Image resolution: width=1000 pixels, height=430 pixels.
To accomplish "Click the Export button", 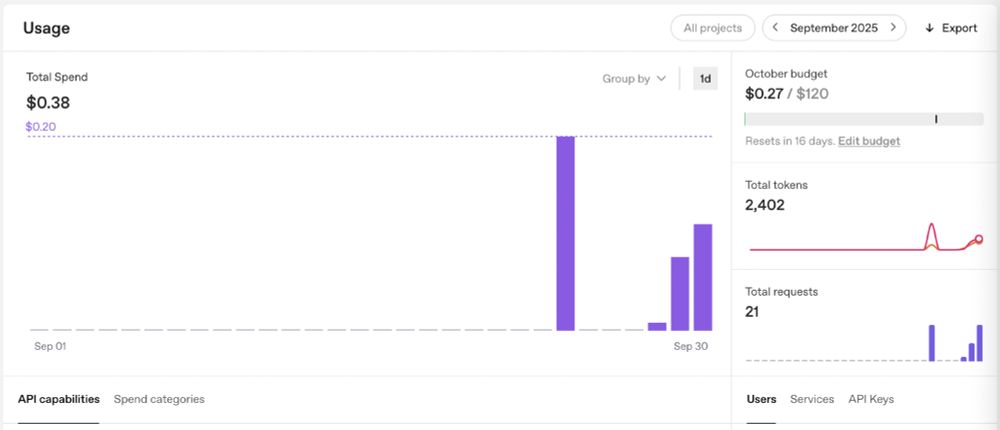I will (951, 28).
